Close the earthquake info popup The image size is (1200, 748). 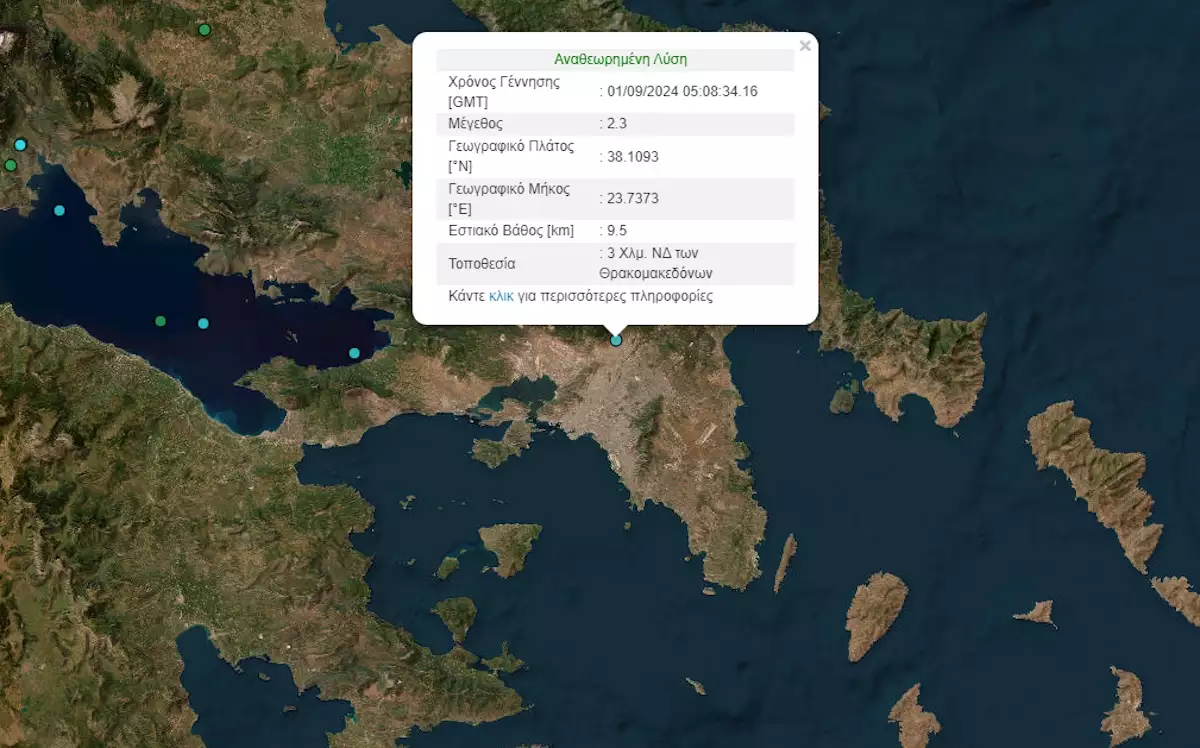805,46
